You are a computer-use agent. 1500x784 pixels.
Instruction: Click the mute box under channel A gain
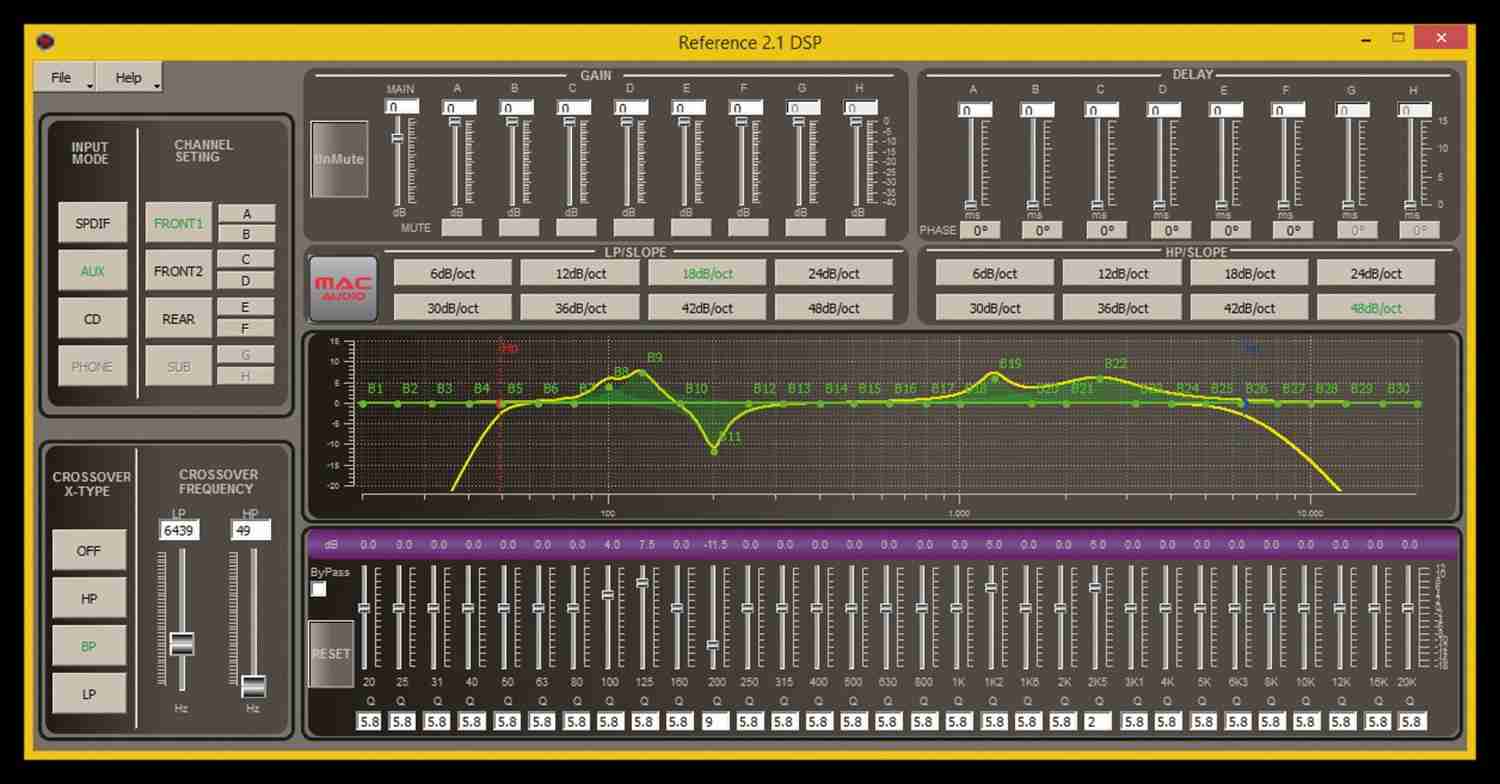461,228
